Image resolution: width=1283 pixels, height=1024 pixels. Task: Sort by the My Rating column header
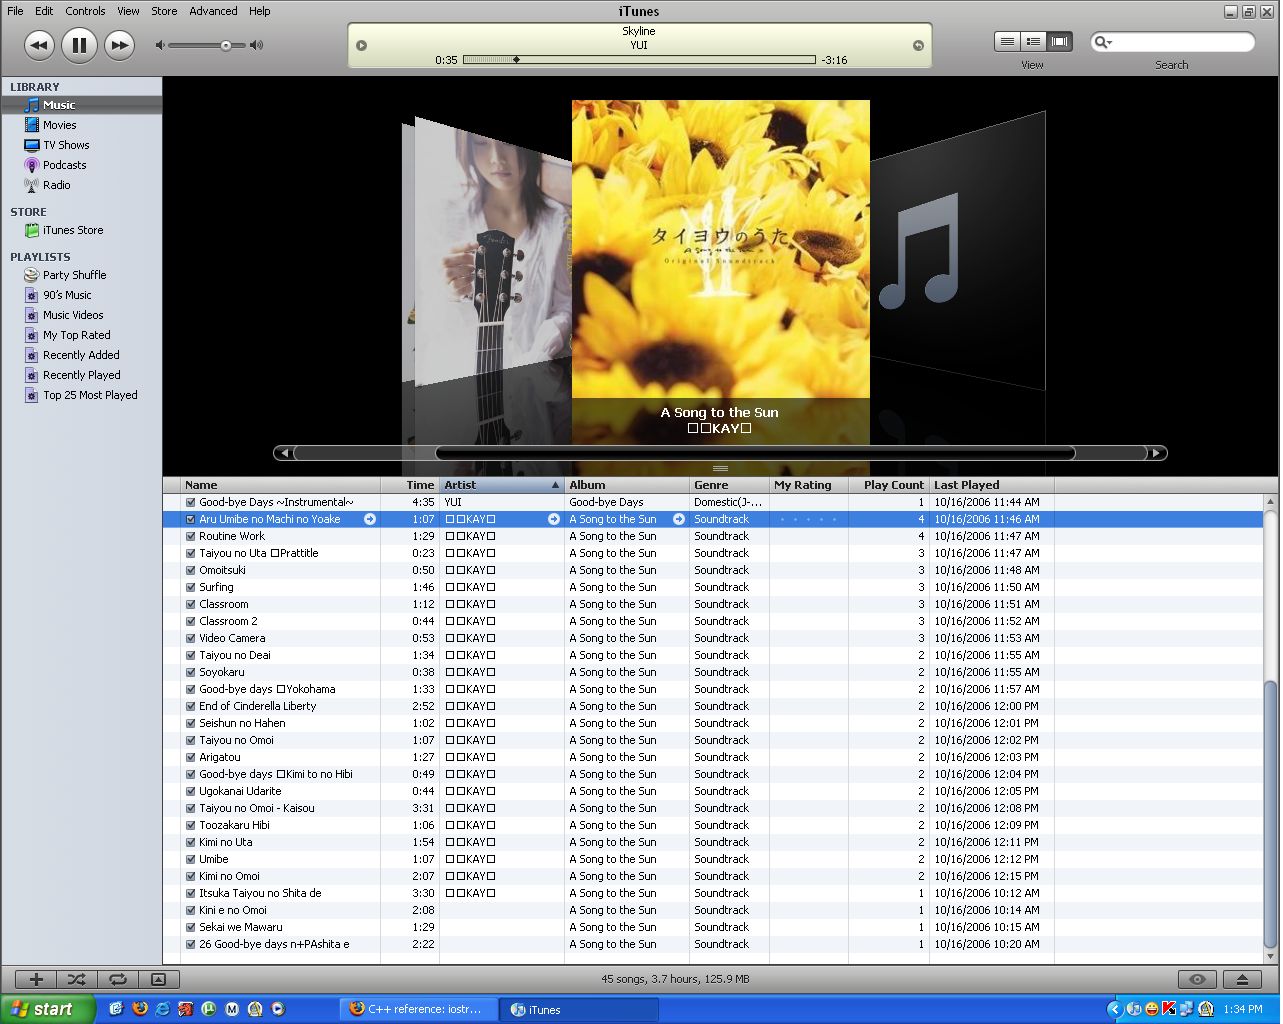point(809,485)
